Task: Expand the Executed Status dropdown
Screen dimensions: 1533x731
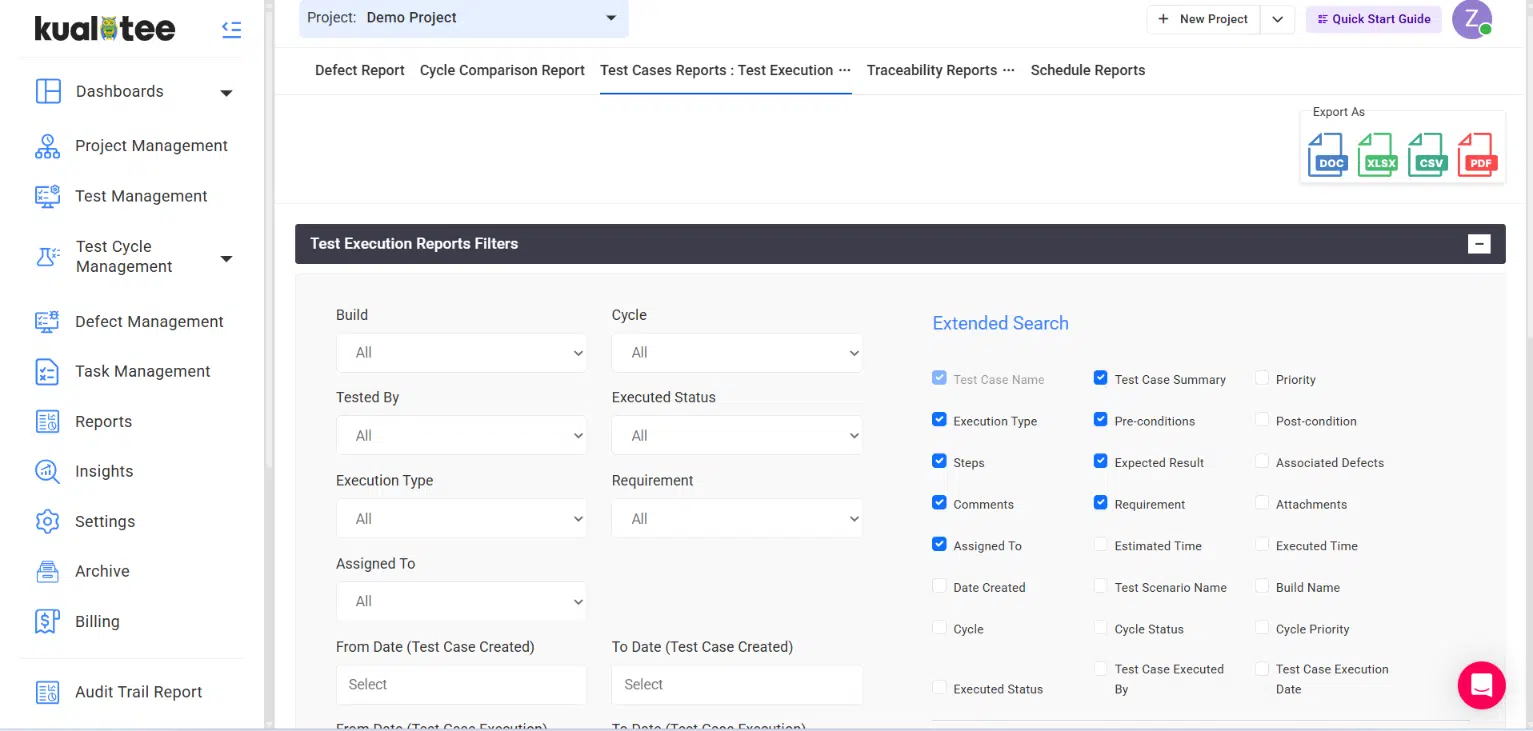Action: point(737,436)
